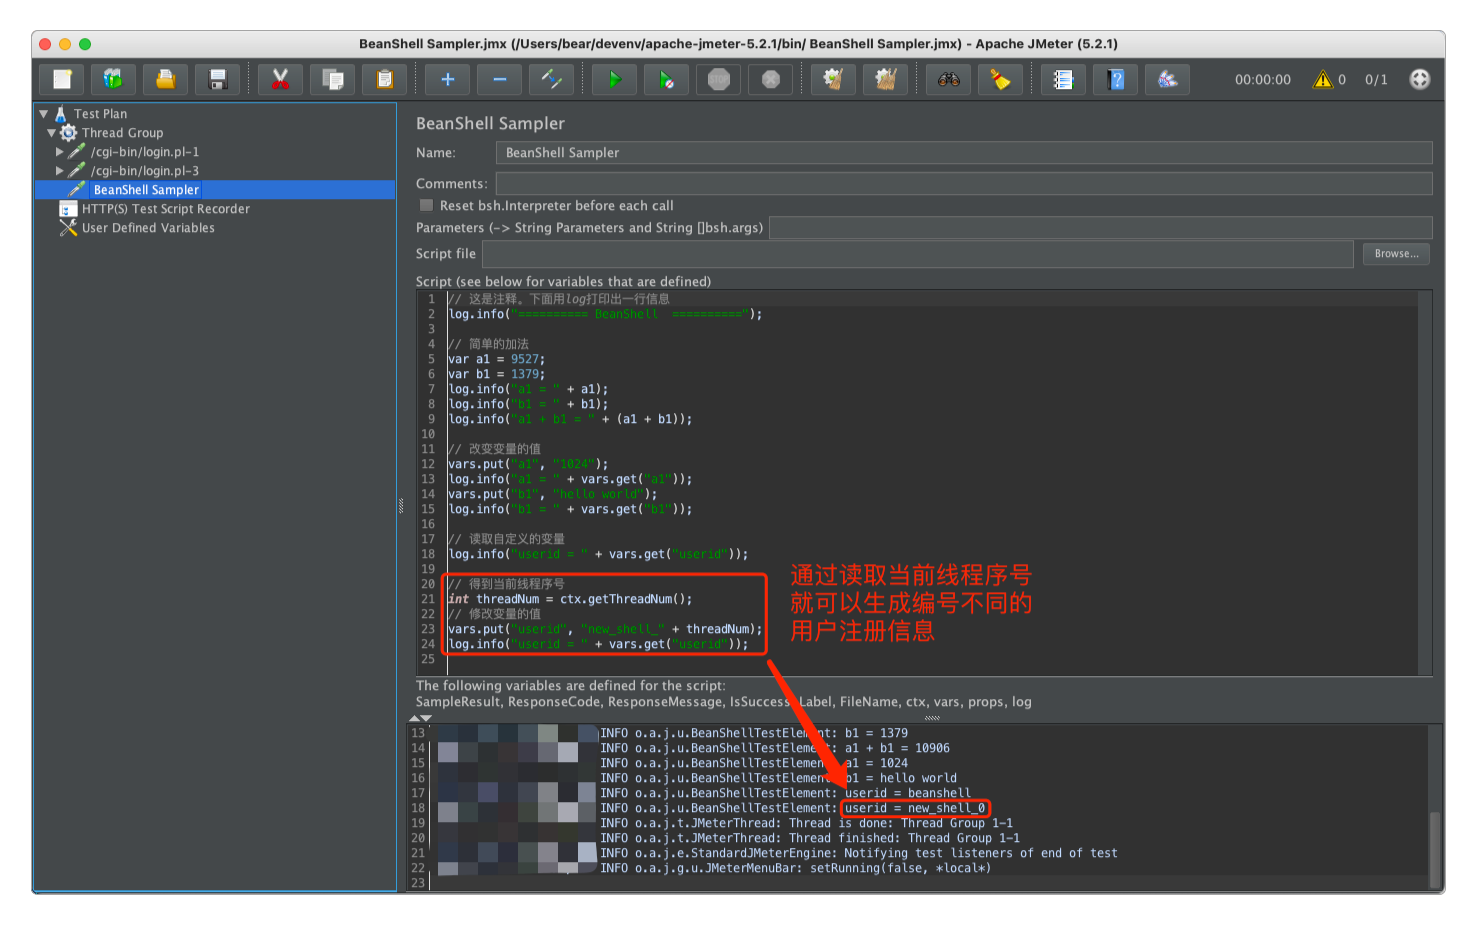Click script line 'int threadNum = ctx.getThreadNum();'
The height and width of the screenshot is (925, 1476).
pyautogui.click(x=570, y=599)
